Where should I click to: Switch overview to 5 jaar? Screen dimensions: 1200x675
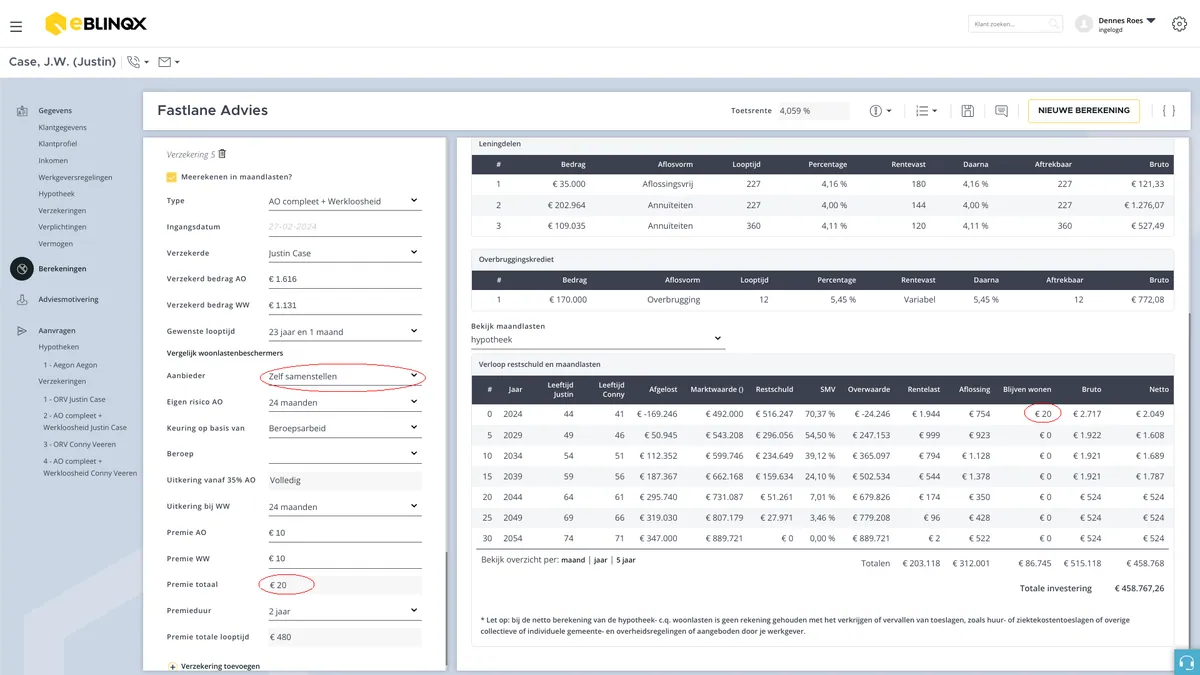point(625,560)
